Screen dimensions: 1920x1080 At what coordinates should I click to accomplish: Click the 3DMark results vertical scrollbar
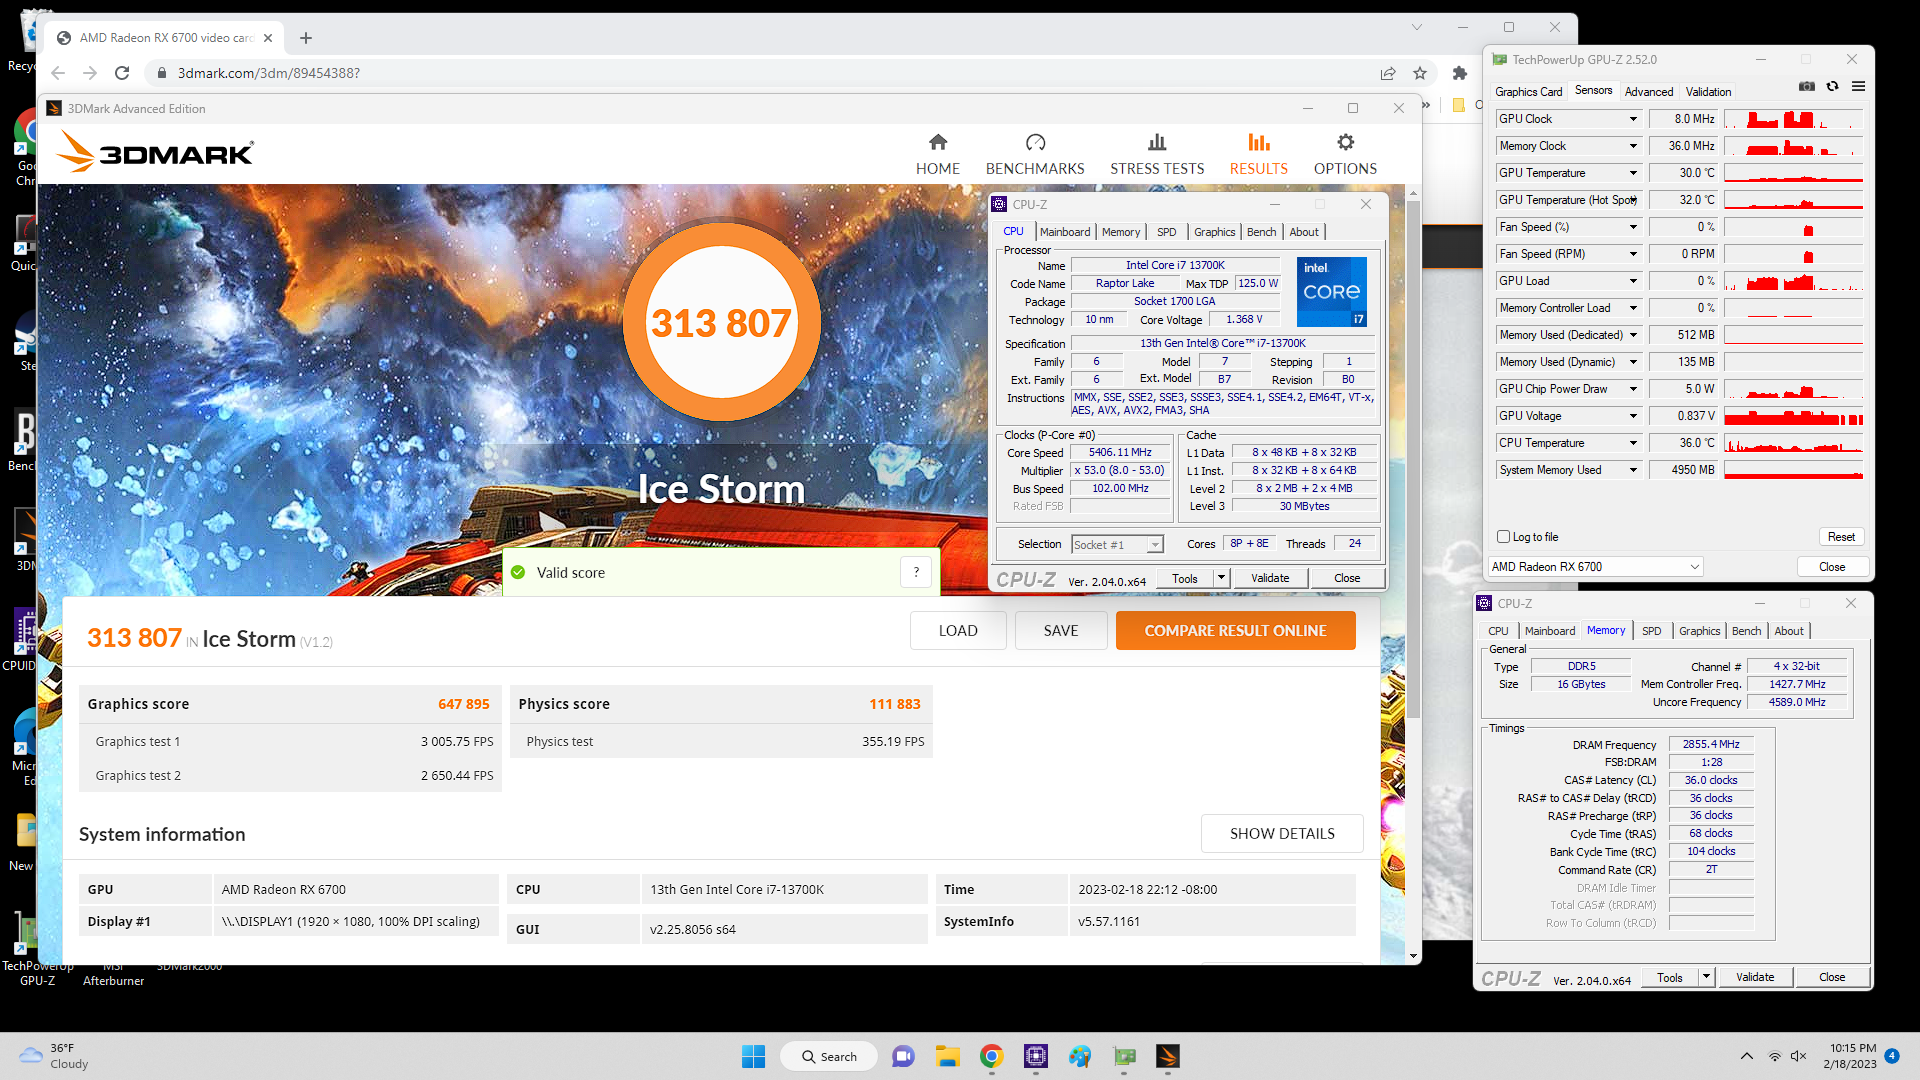coord(1413,460)
